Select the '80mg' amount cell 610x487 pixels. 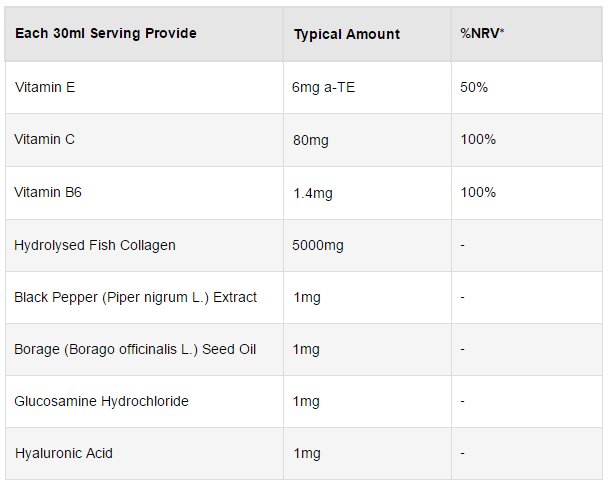pos(310,140)
